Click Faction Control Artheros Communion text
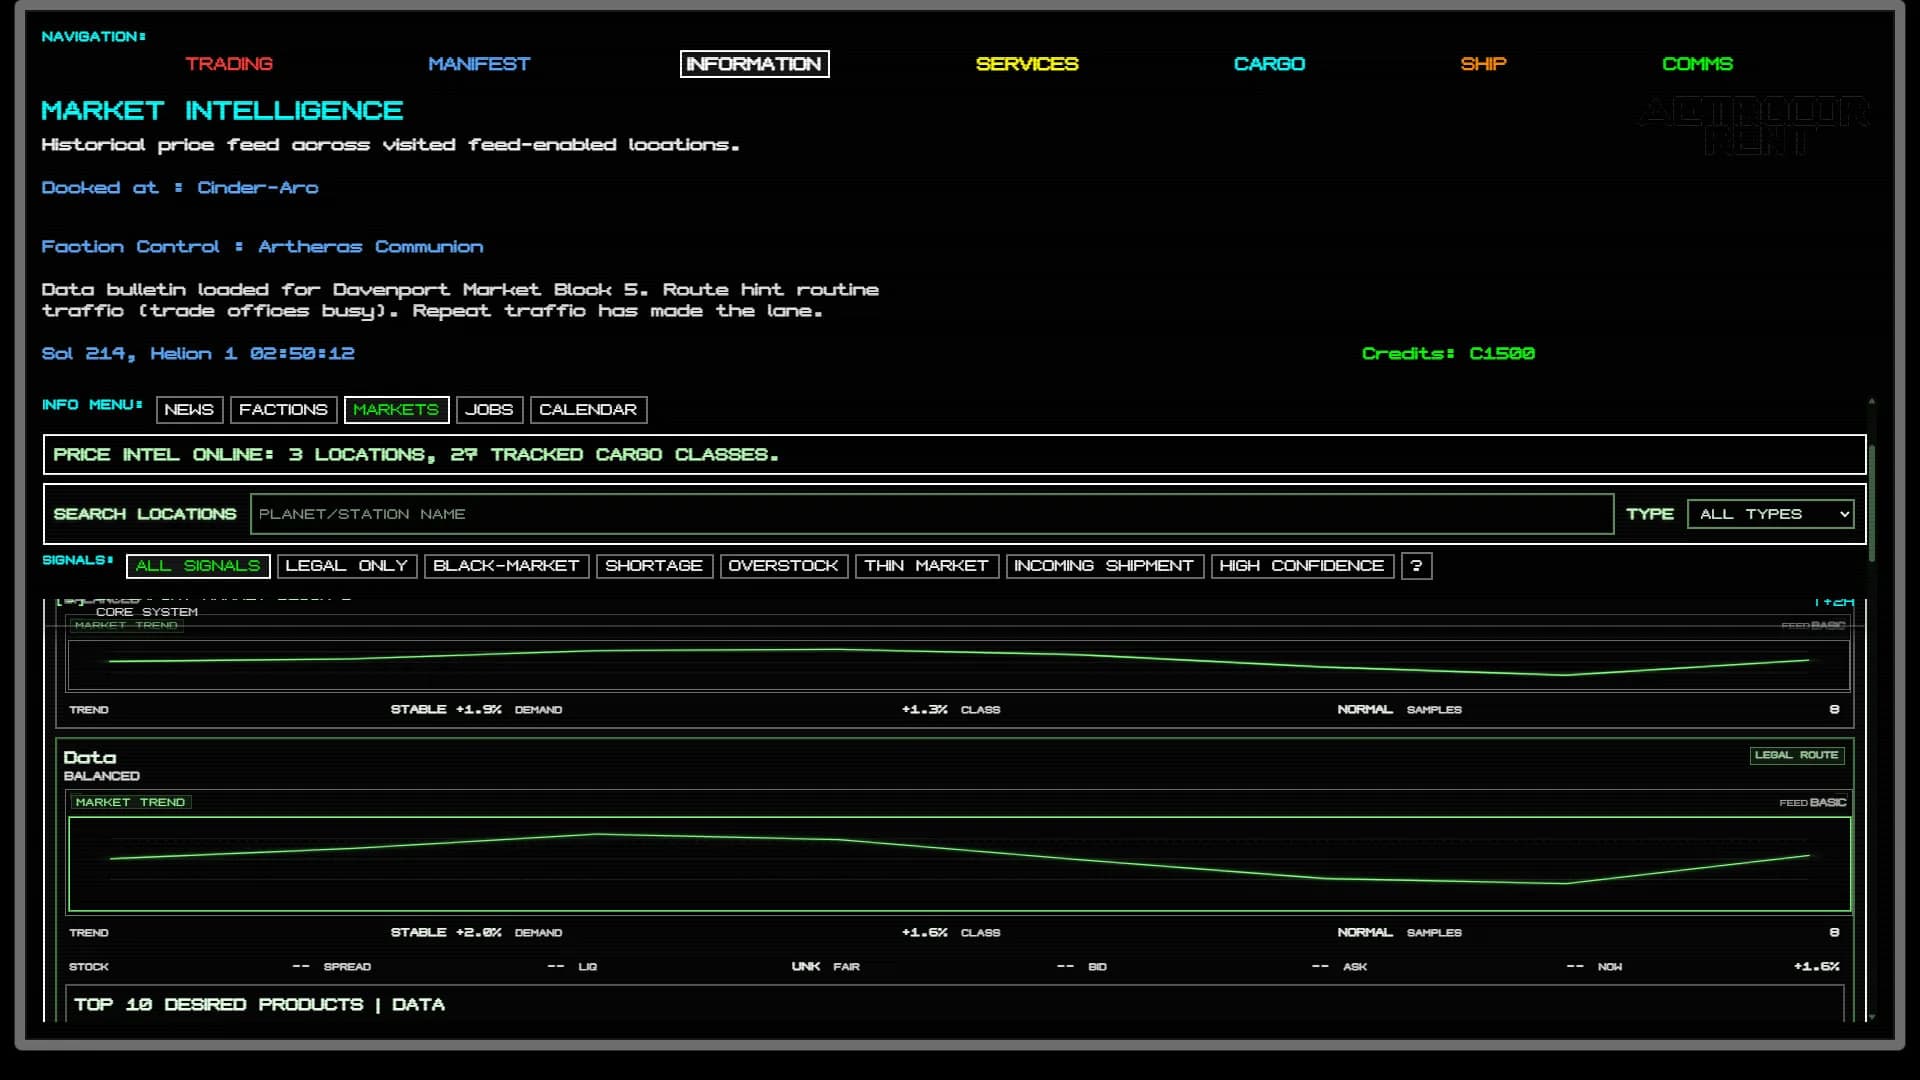Image resolution: width=1920 pixels, height=1080 pixels. (262, 247)
